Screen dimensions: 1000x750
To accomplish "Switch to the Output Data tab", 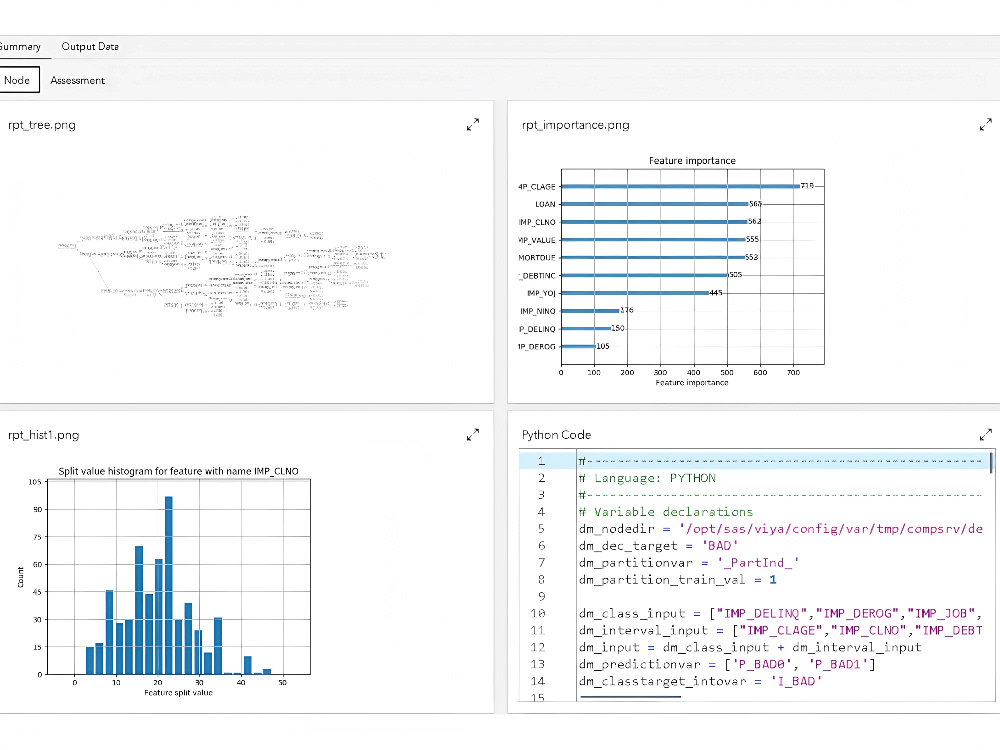I will (89, 46).
